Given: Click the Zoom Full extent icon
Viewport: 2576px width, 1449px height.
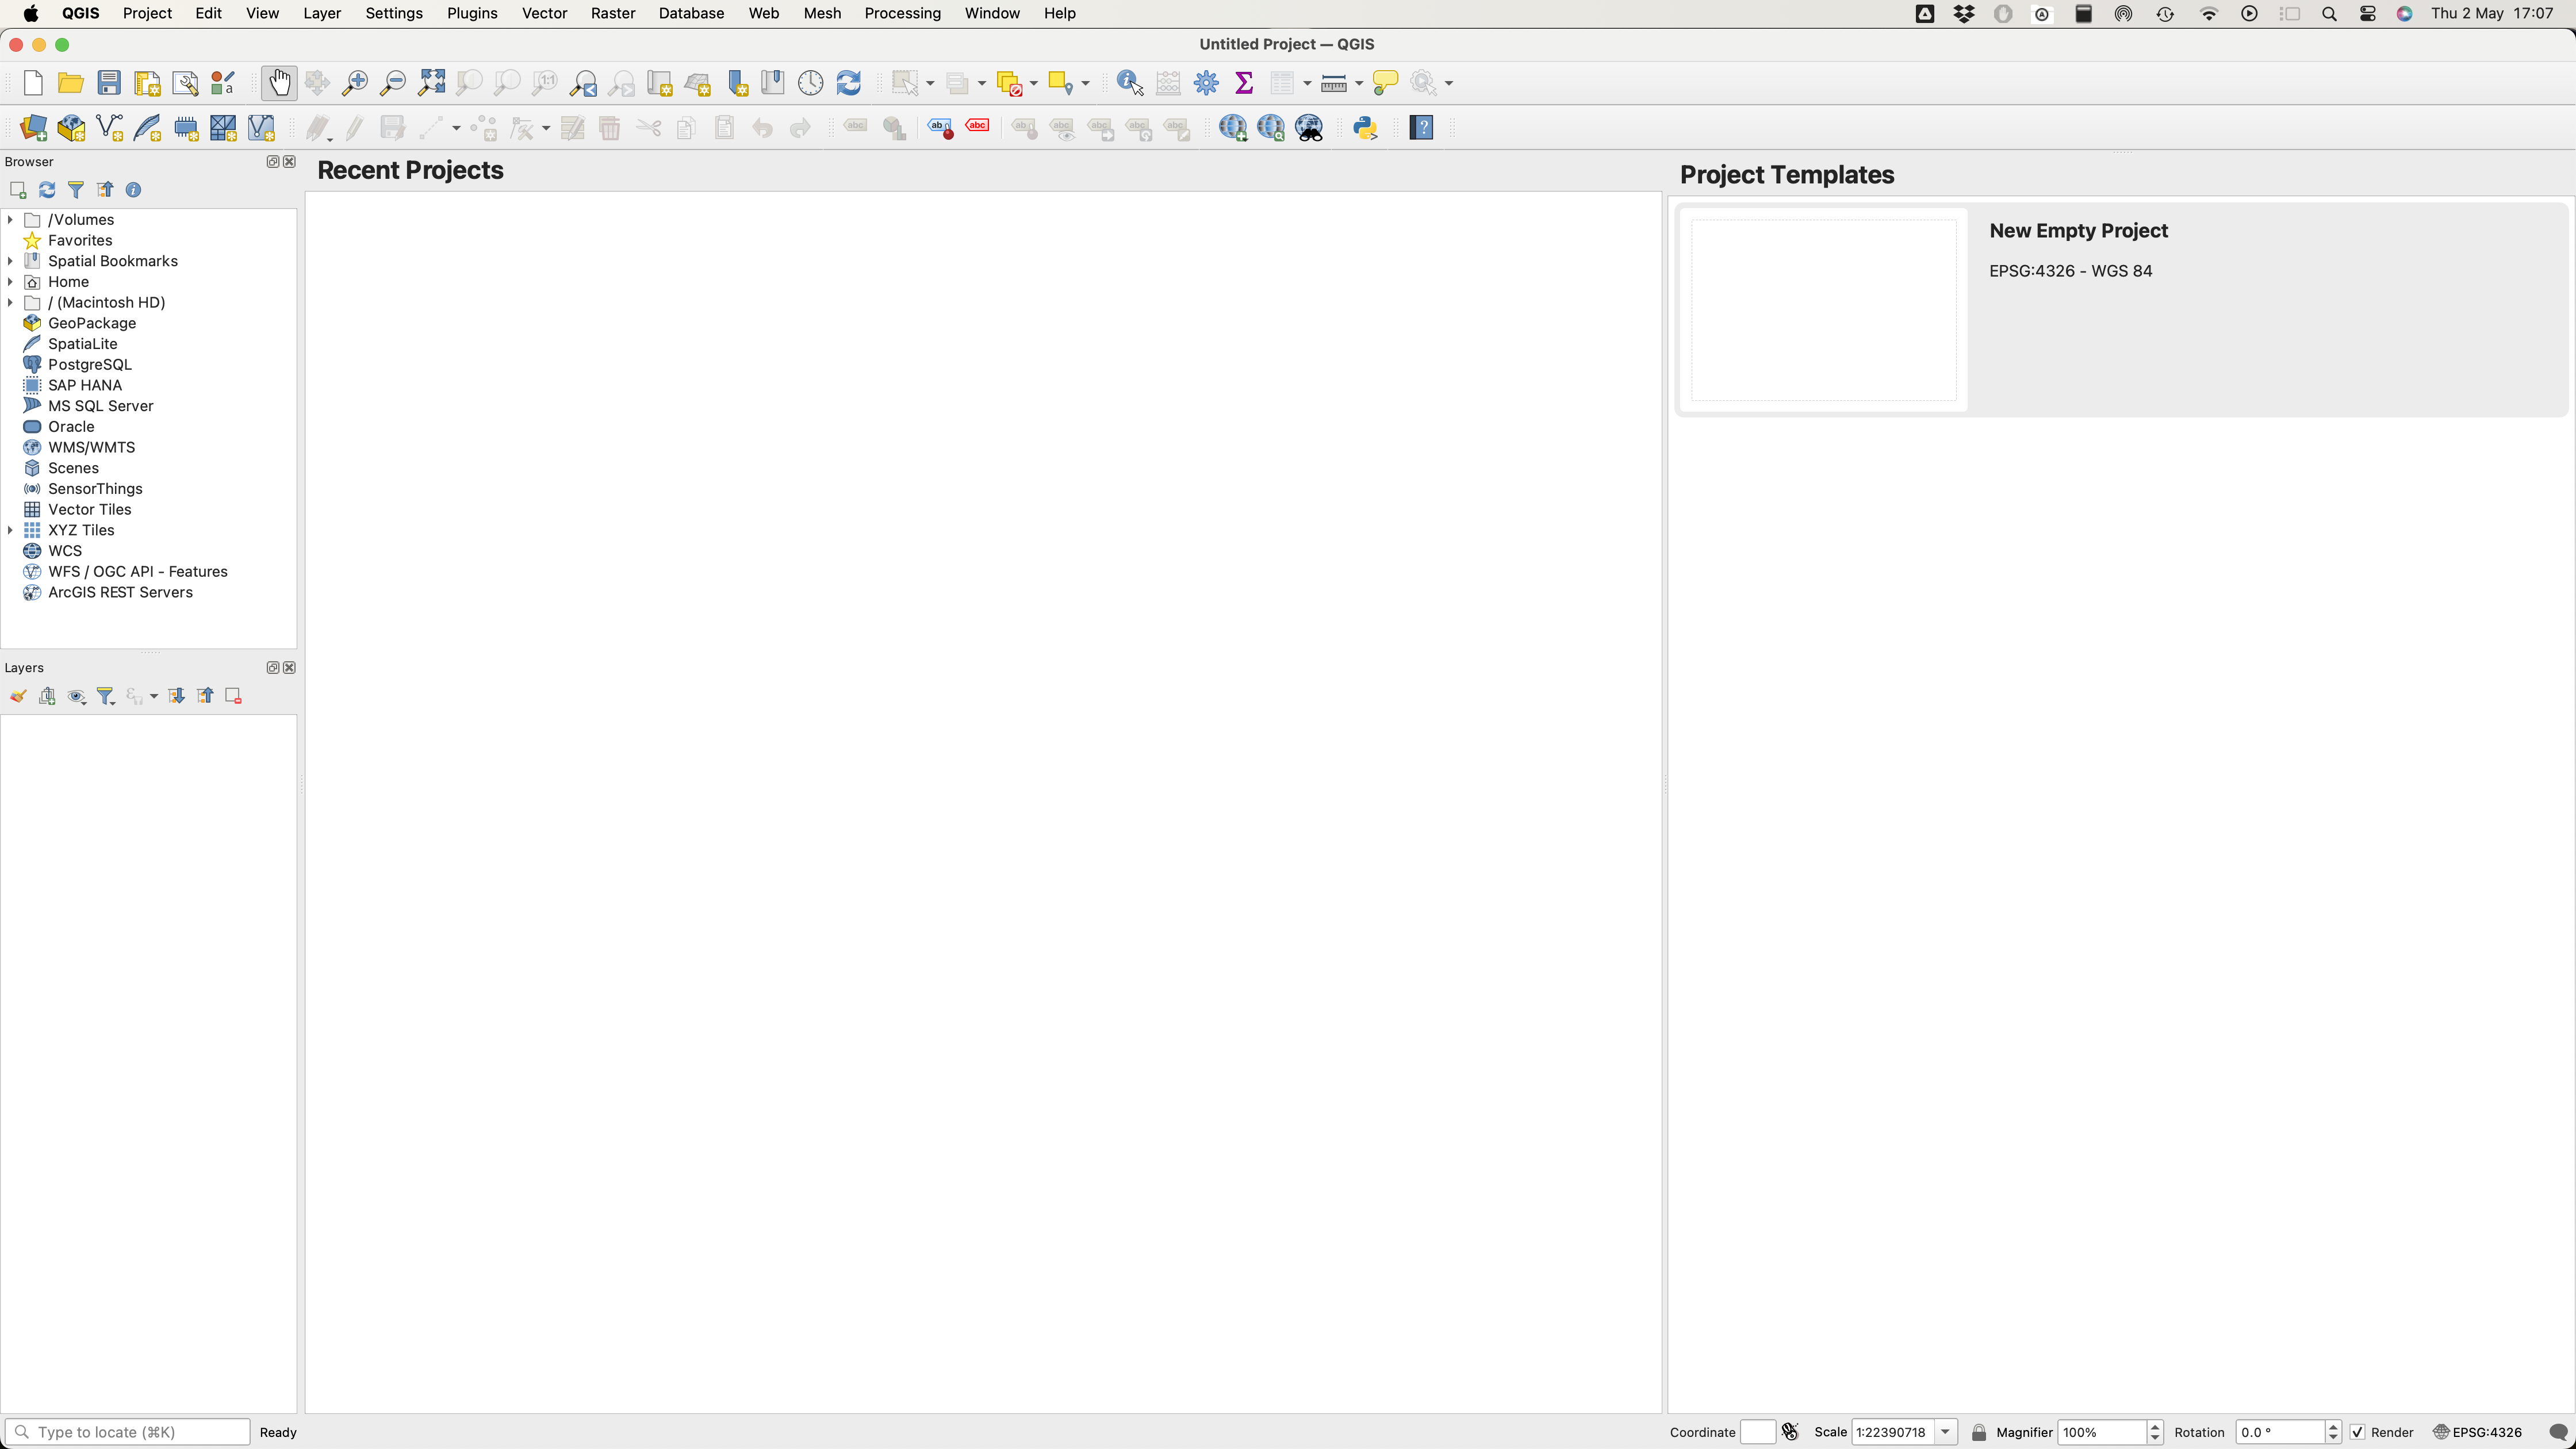Looking at the screenshot, I should coord(432,83).
